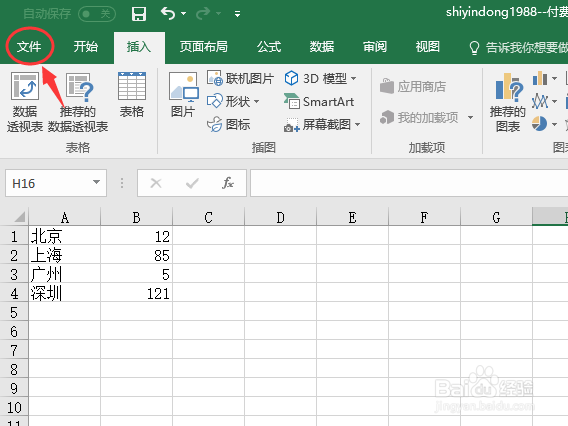568x426 pixels.
Task: Insert Online Pictures (联机图片)
Action: (240, 78)
